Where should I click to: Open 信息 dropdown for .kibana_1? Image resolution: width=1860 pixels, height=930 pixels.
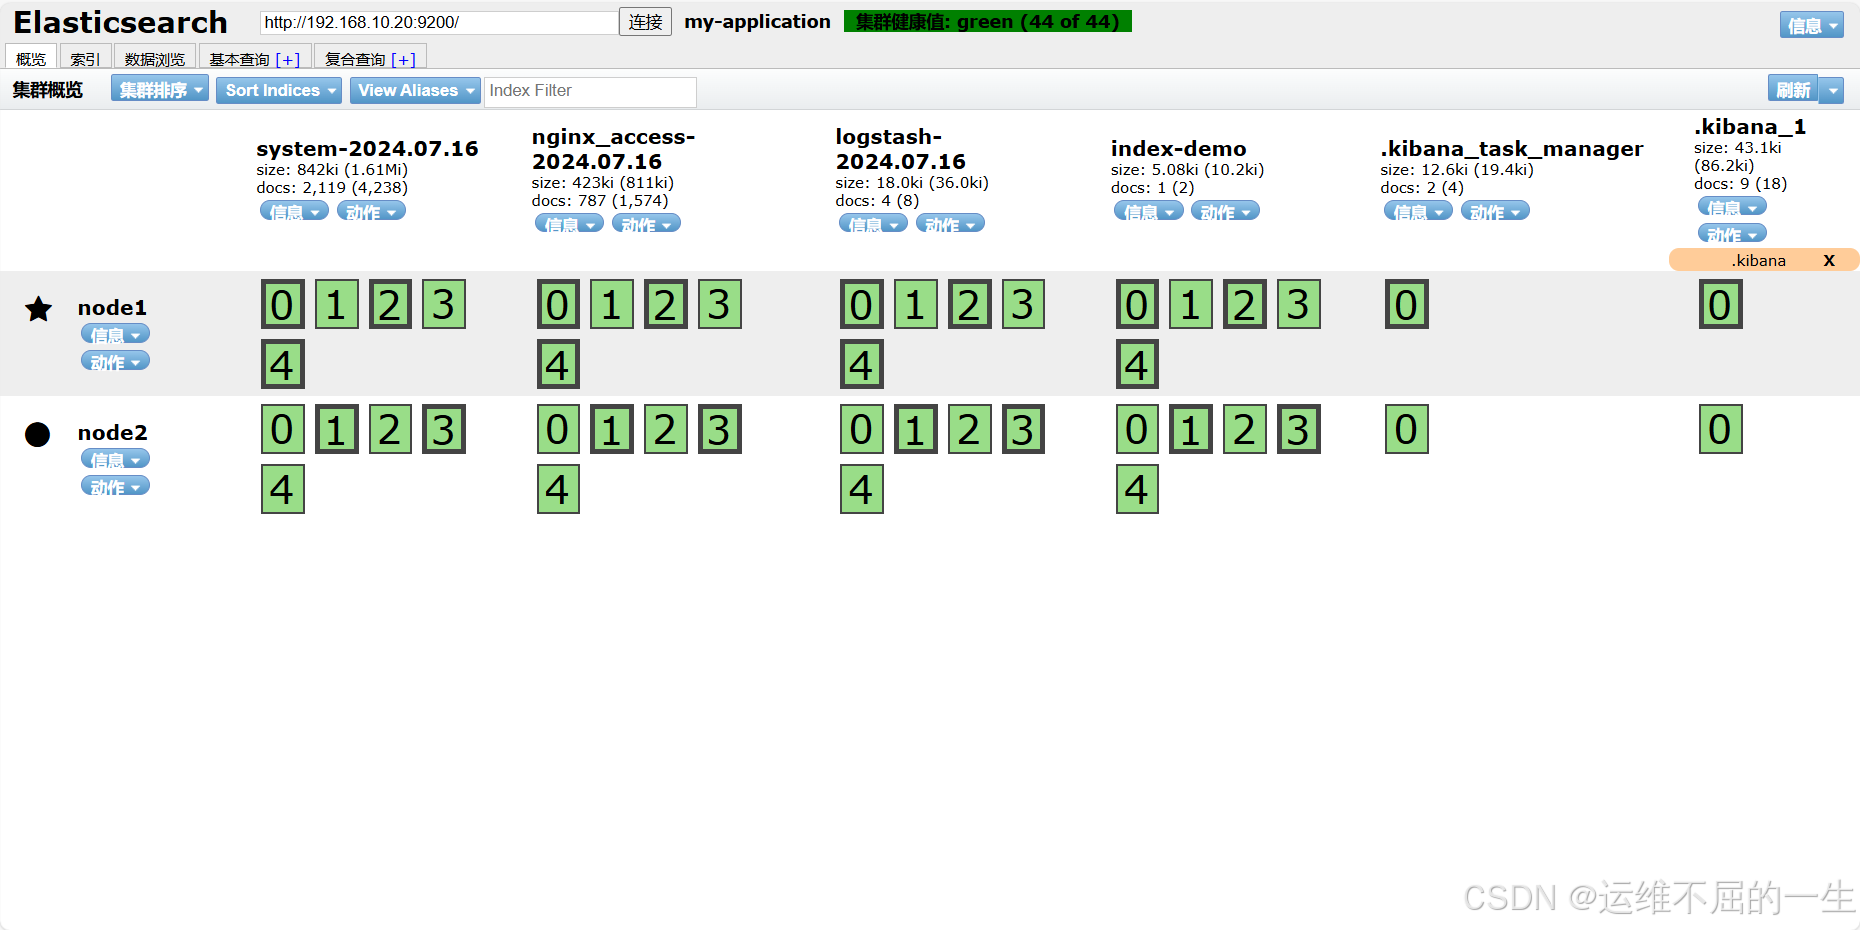tap(1732, 207)
